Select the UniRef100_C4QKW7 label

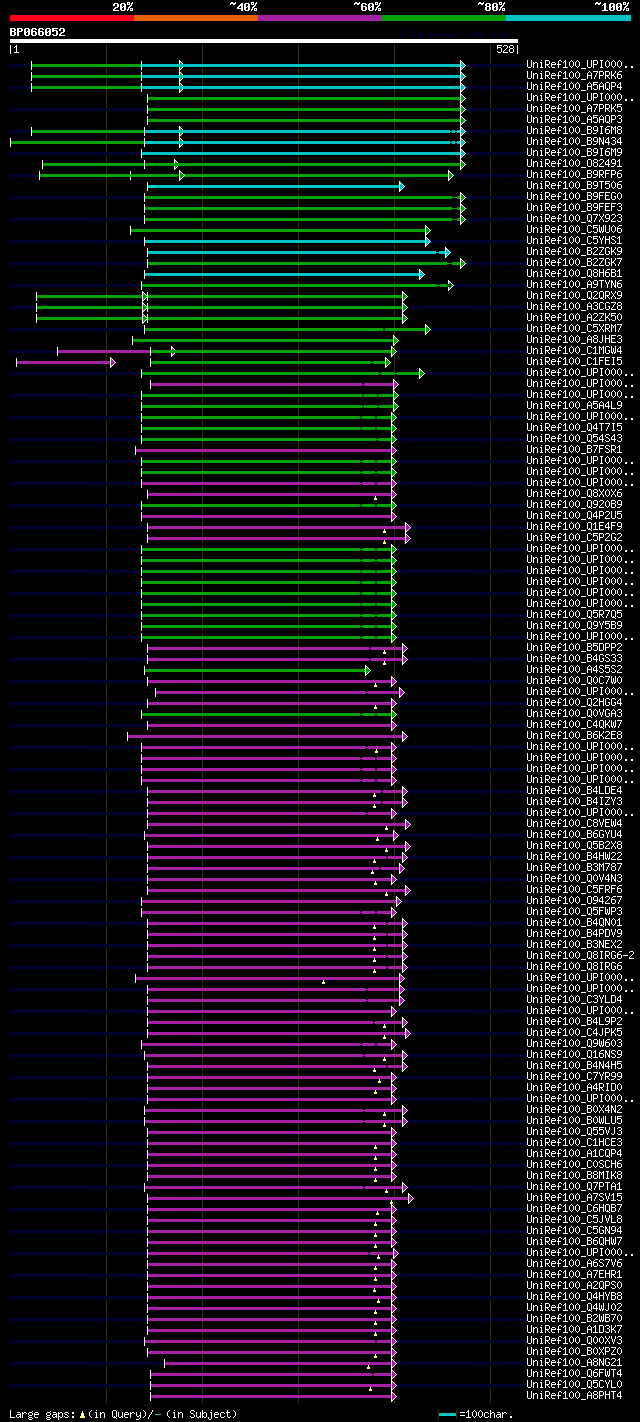[x=574, y=724]
